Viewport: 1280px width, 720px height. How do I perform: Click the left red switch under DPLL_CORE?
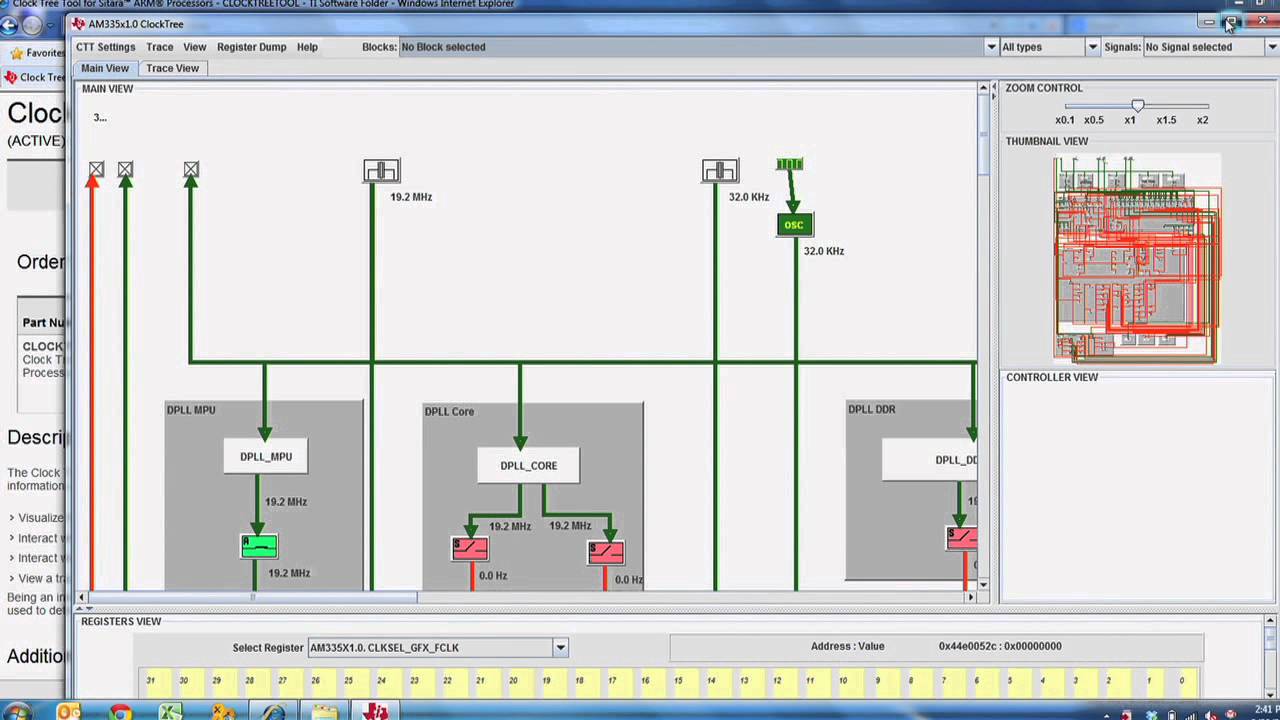pyautogui.click(x=470, y=549)
